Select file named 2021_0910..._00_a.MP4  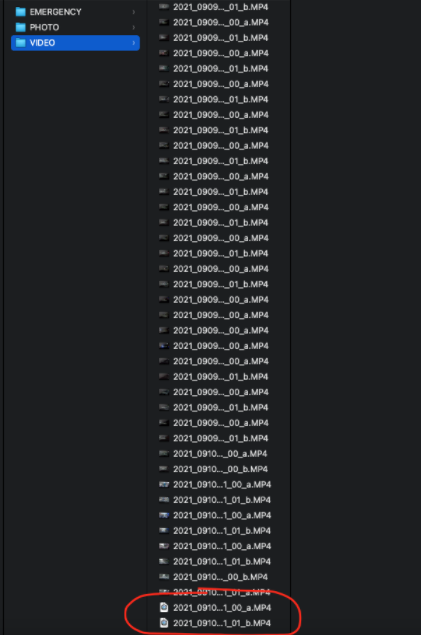click(220, 454)
